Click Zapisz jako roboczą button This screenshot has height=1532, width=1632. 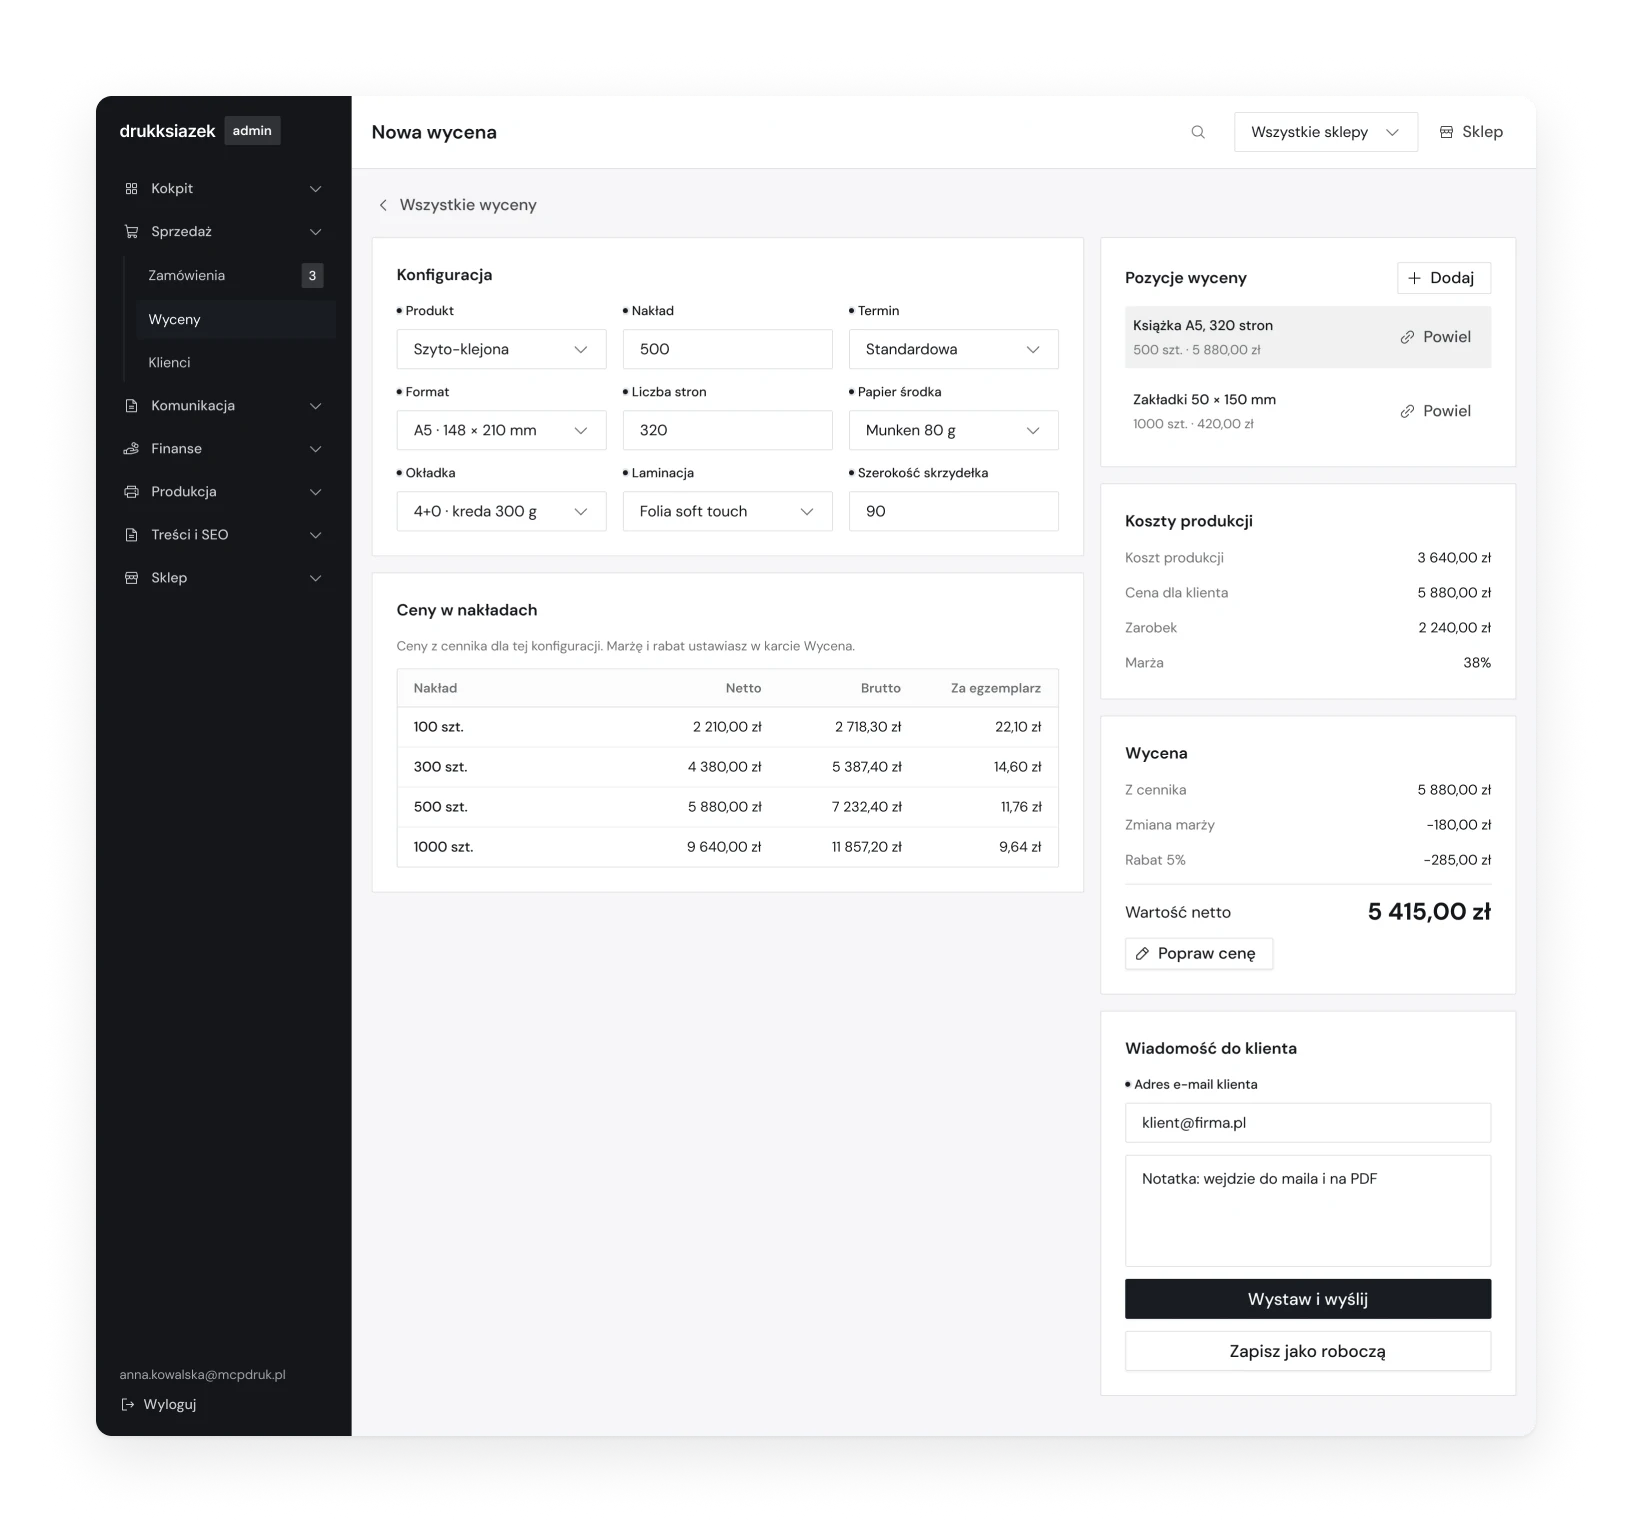[x=1307, y=1351]
